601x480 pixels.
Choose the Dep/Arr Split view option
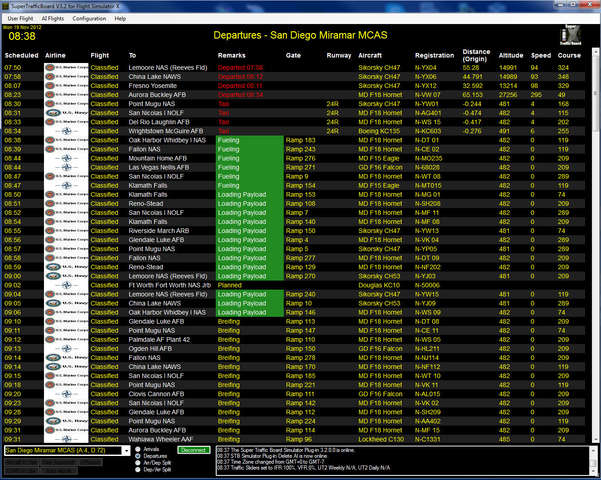pos(138,470)
